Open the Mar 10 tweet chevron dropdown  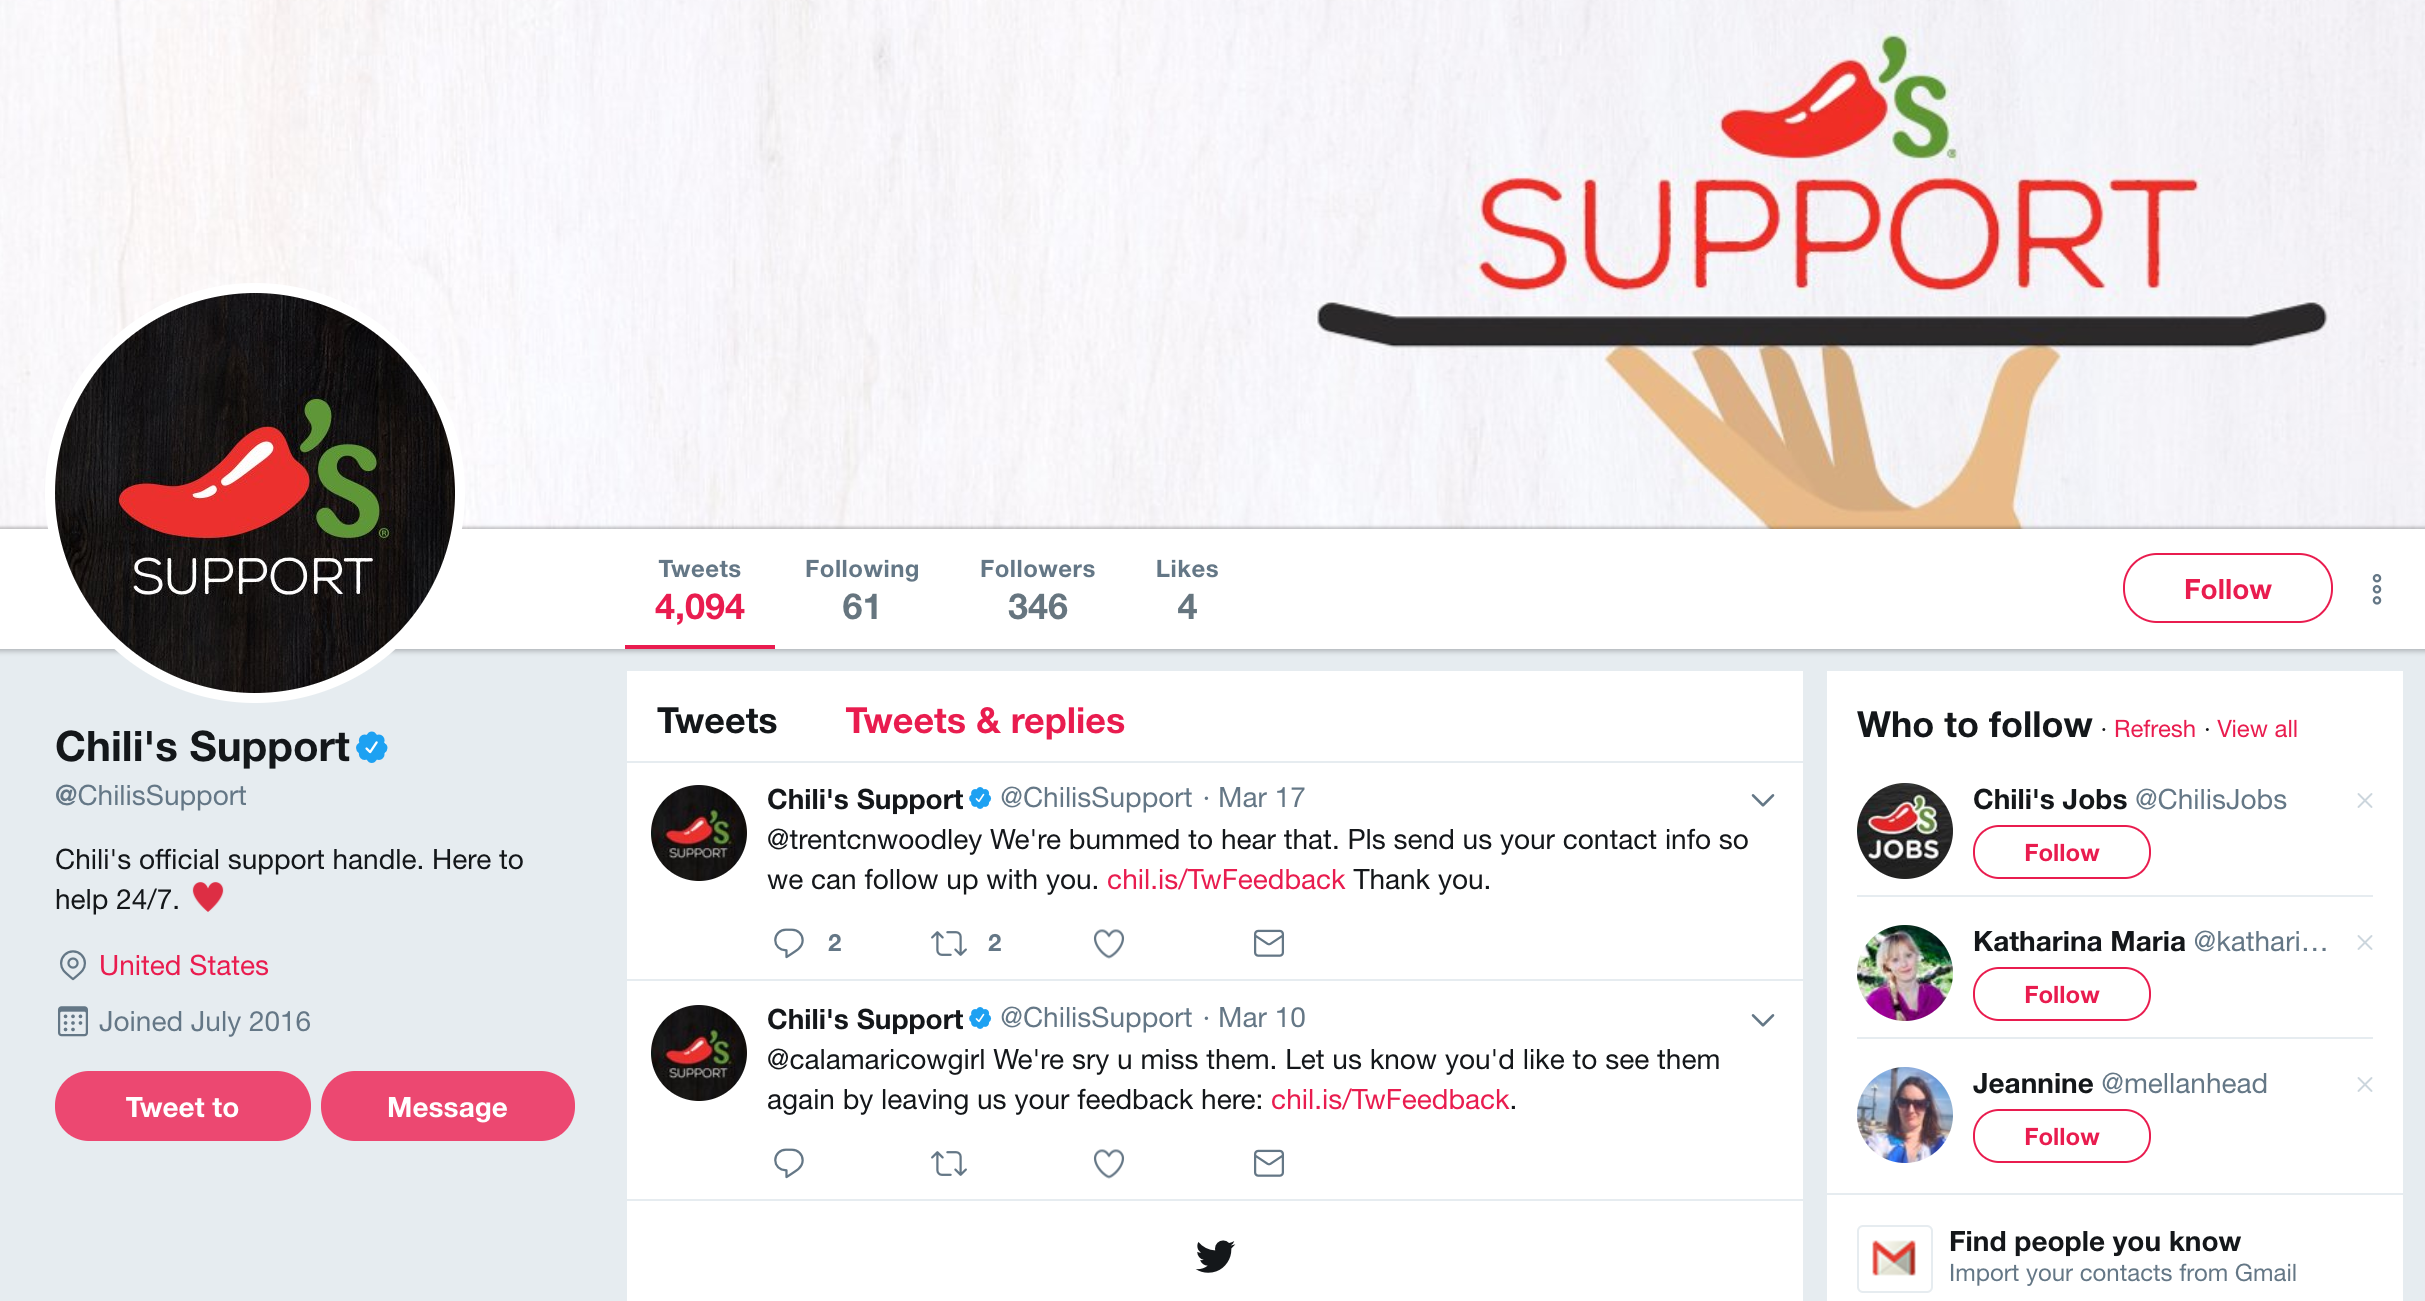click(1763, 1020)
